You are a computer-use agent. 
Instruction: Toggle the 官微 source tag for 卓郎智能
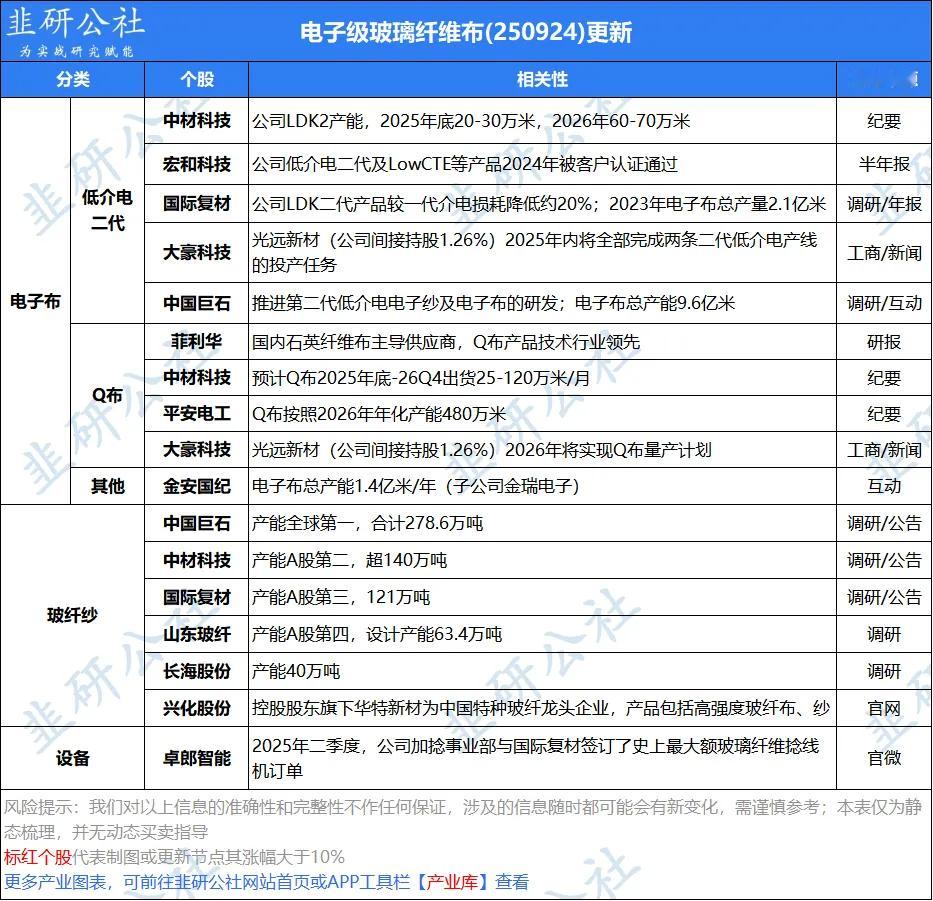pos(884,758)
